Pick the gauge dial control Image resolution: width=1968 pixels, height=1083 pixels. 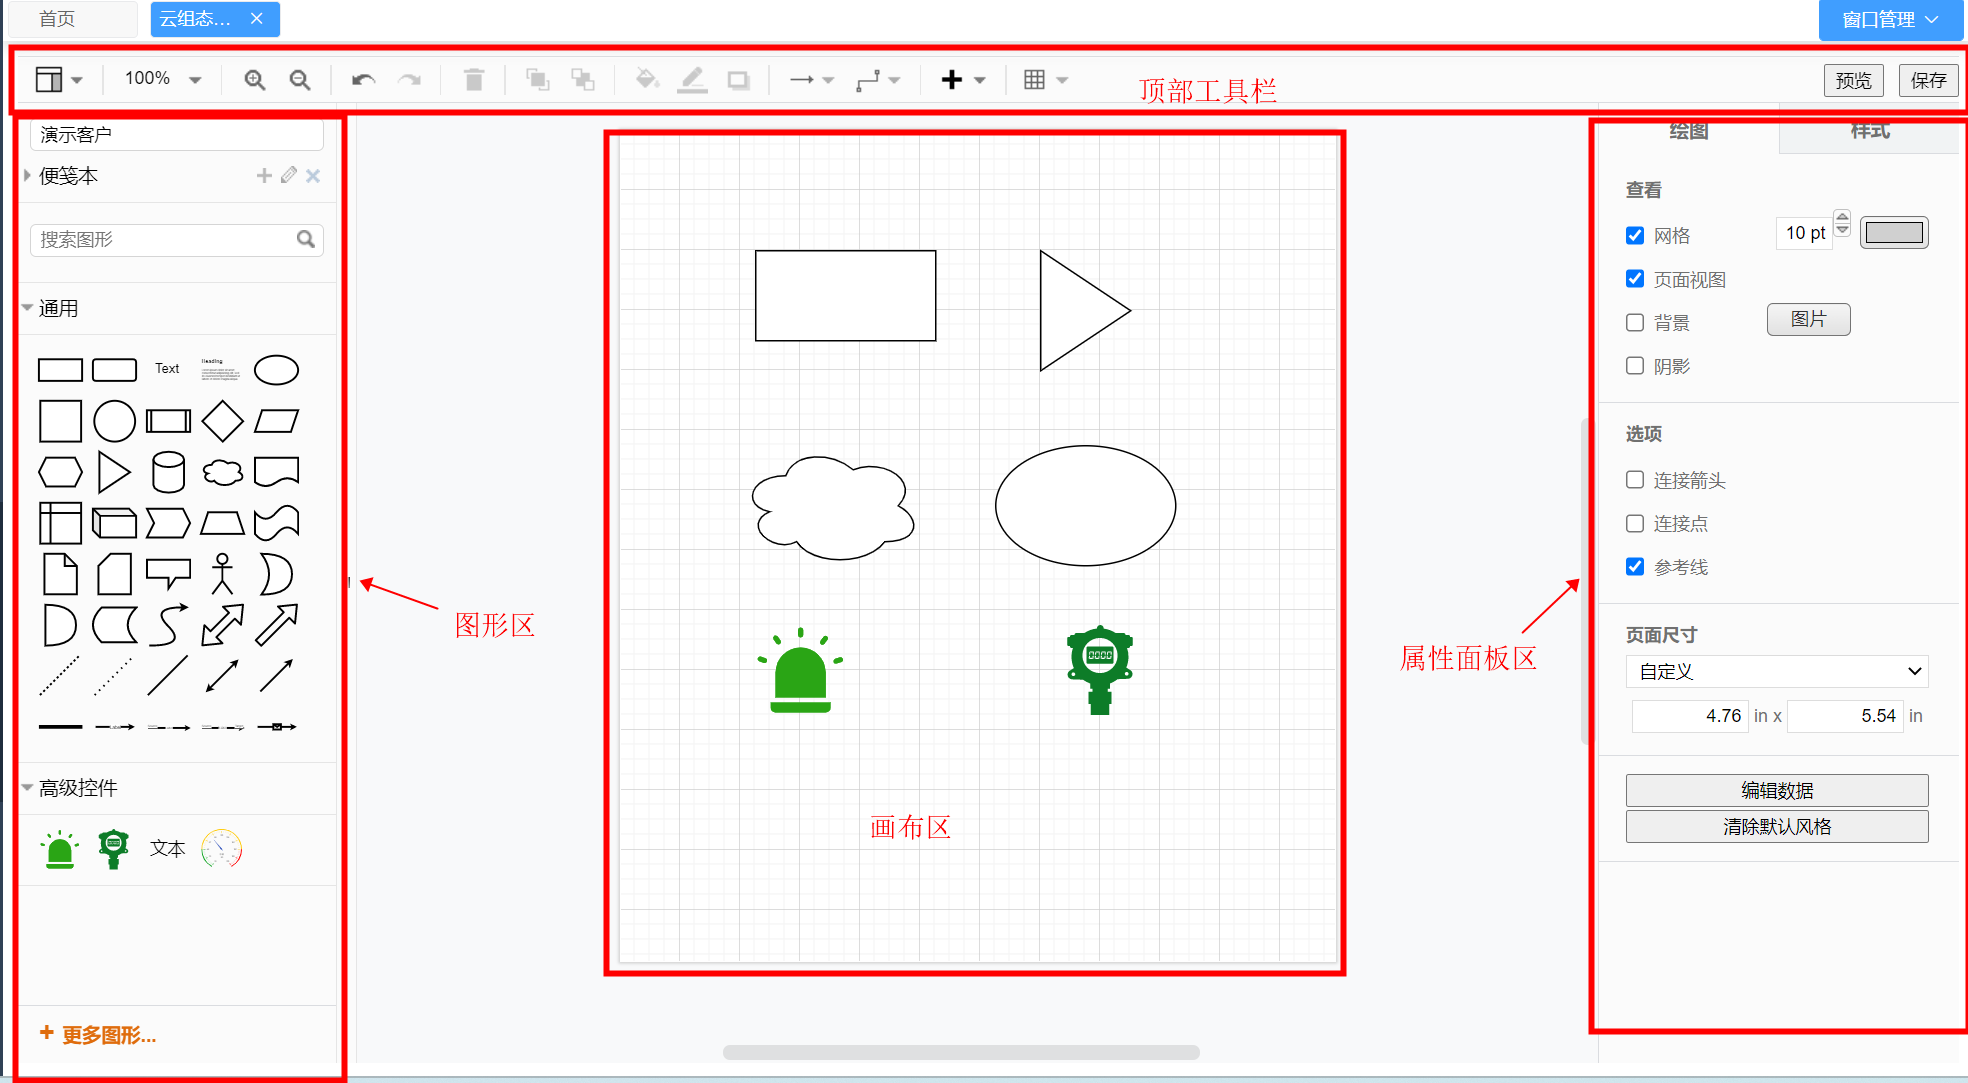pos(221,849)
